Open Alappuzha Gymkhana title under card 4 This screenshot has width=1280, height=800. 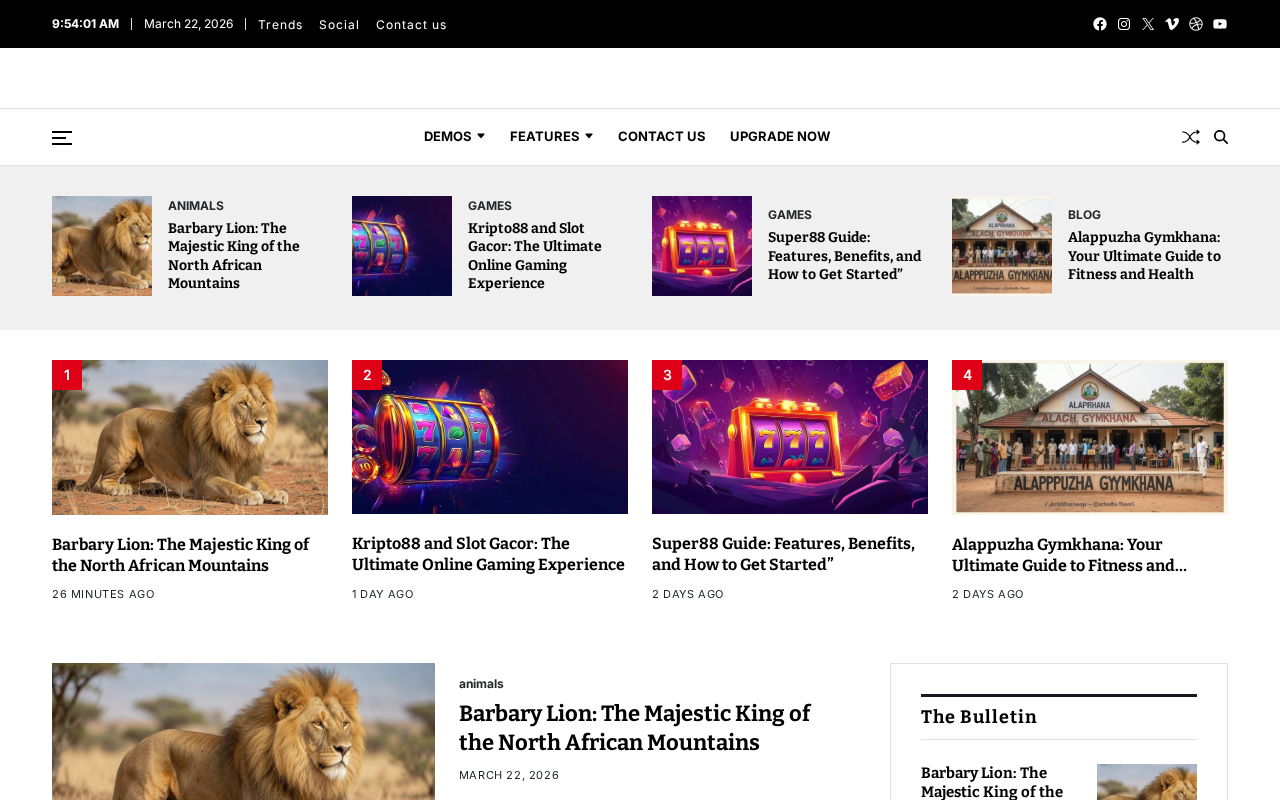pyautogui.click(x=1070, y=556)
